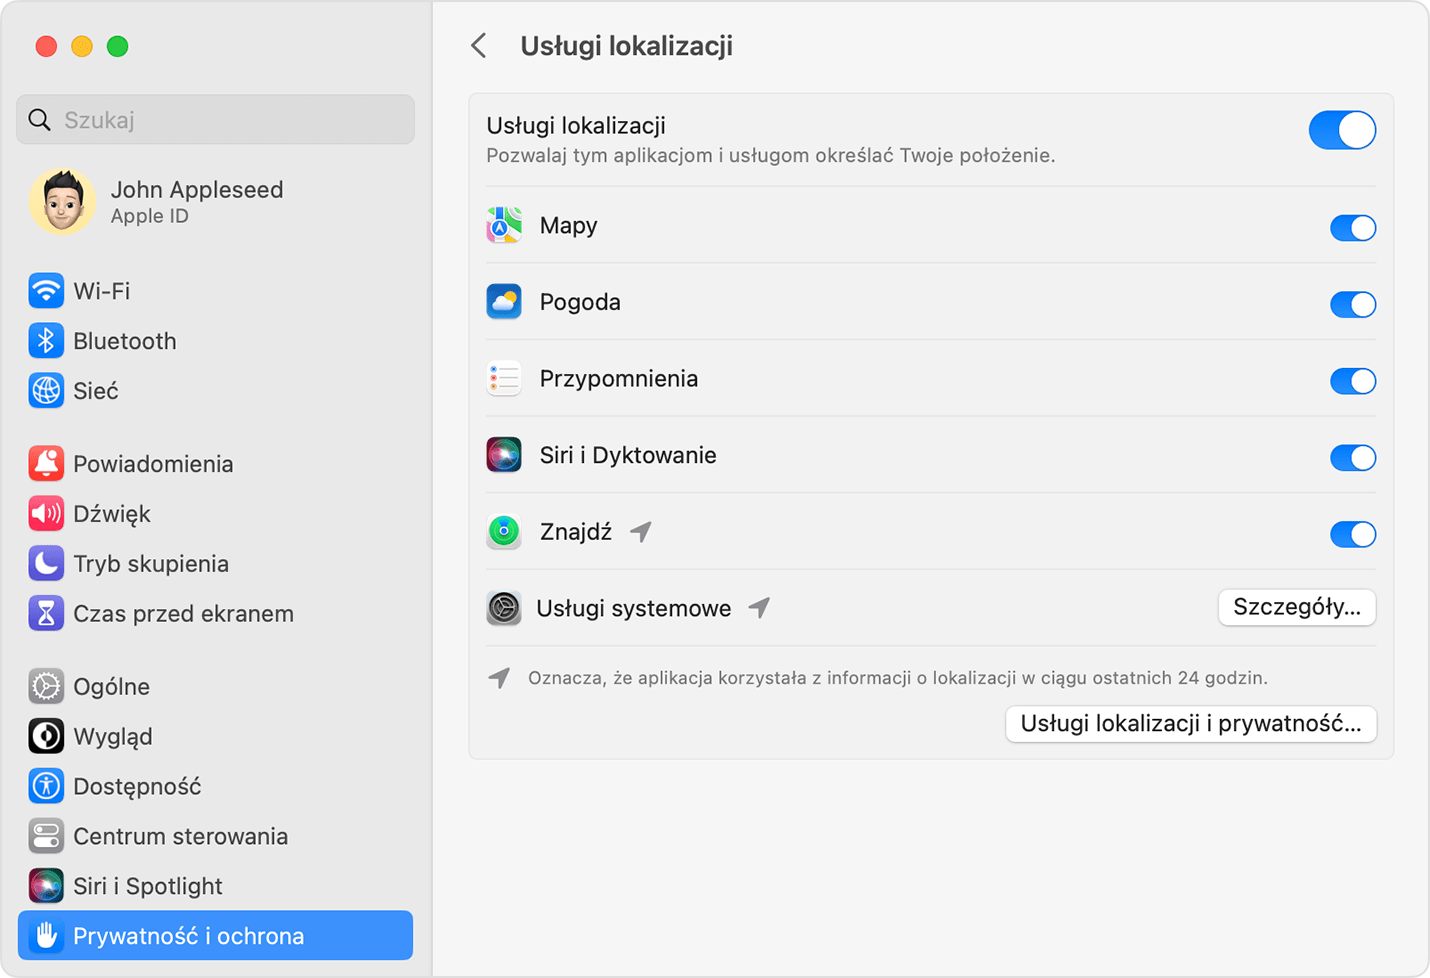Click the Usługi systemowe gear icon
Screen dimensions: 1430x978
(x=504, y=608)
